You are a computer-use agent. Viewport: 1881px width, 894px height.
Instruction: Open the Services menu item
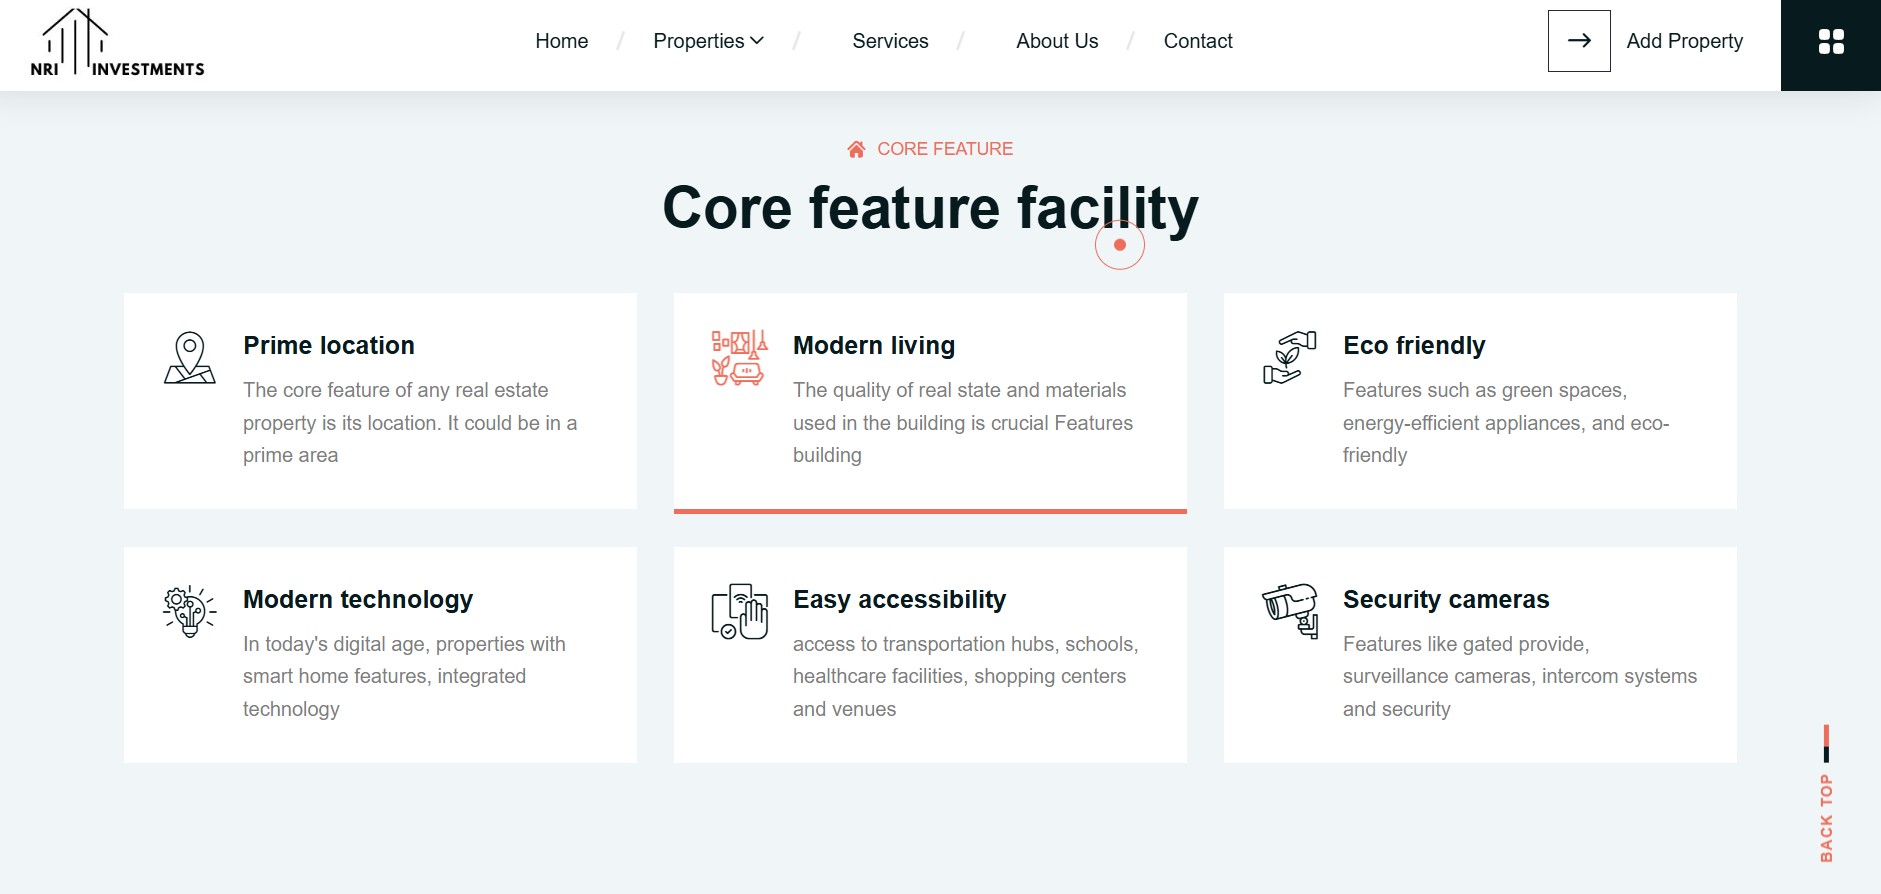click(890, 41)
